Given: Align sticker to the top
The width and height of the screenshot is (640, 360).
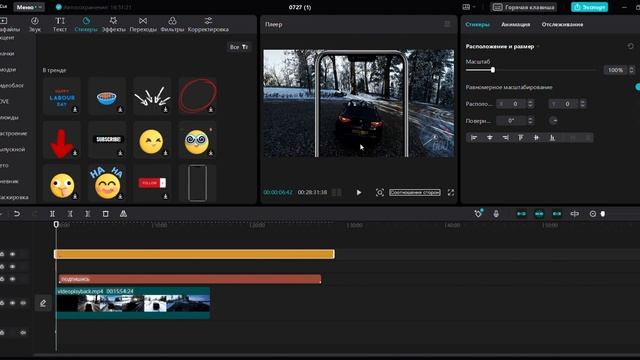Looking at the screenshot, I should (x=521, y=138).
